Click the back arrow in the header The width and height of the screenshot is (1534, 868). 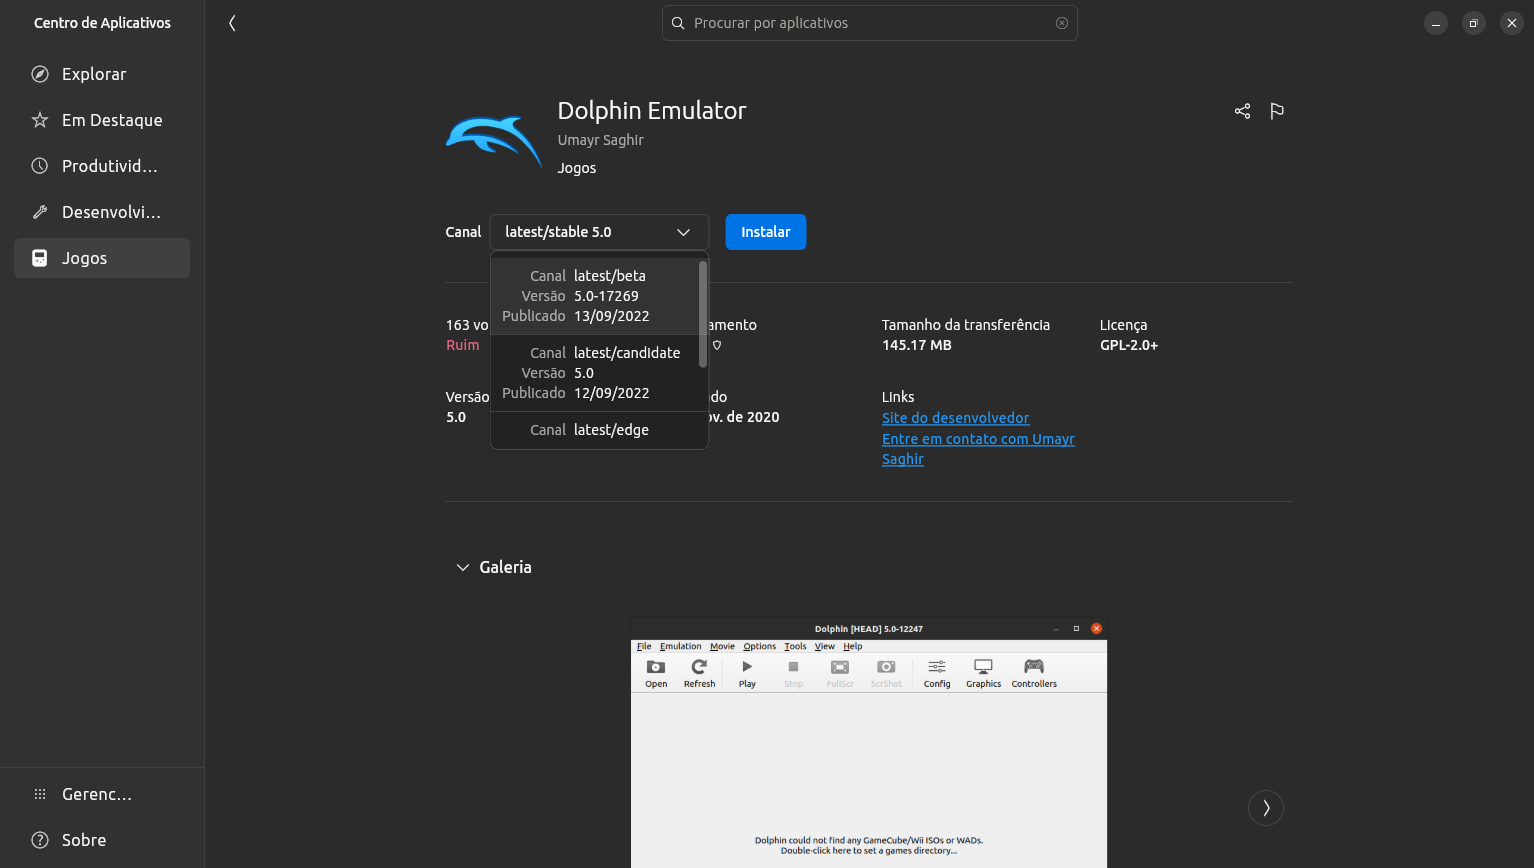pyautogui.click(x=232, y=23)
